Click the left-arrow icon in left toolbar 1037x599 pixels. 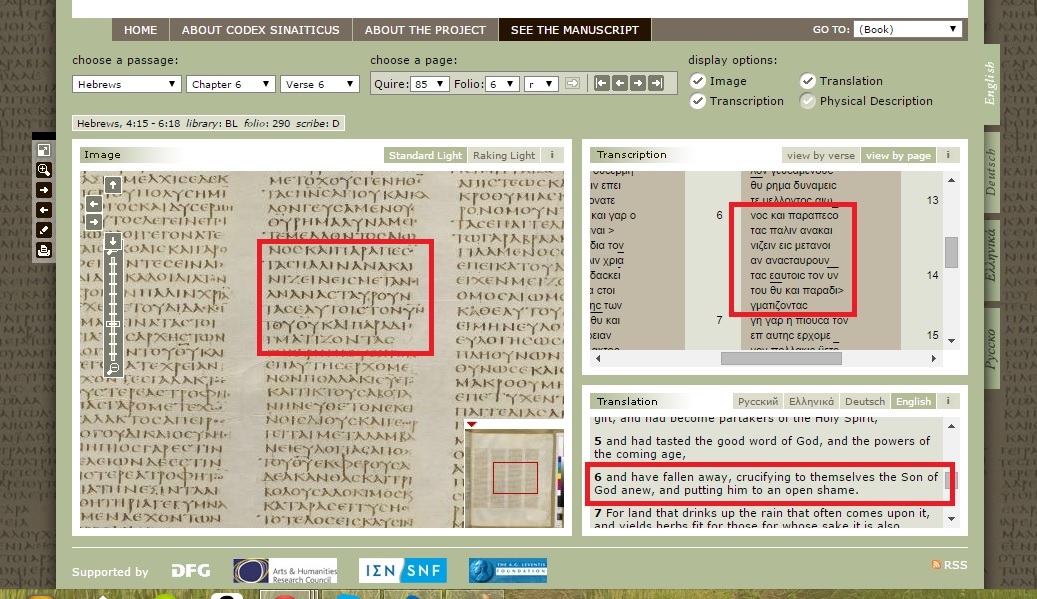pos(44,210)
